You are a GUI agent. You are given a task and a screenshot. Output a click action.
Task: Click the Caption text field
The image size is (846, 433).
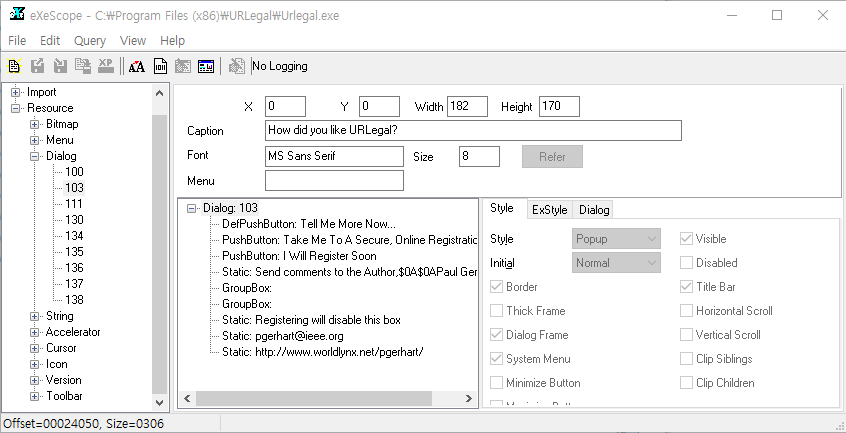click(473, 130)
